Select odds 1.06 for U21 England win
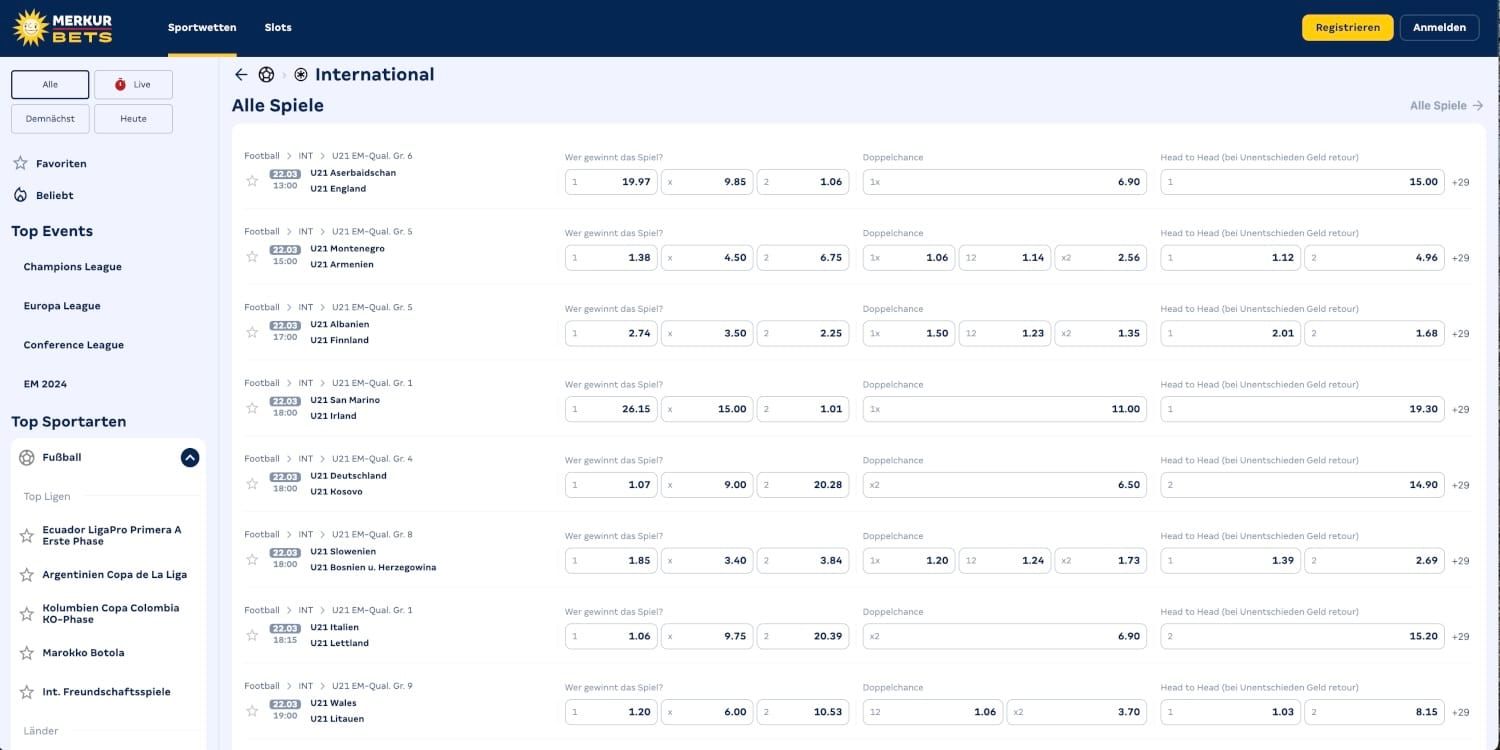This screenshot has width=1500, height=750. click(802, 181)
